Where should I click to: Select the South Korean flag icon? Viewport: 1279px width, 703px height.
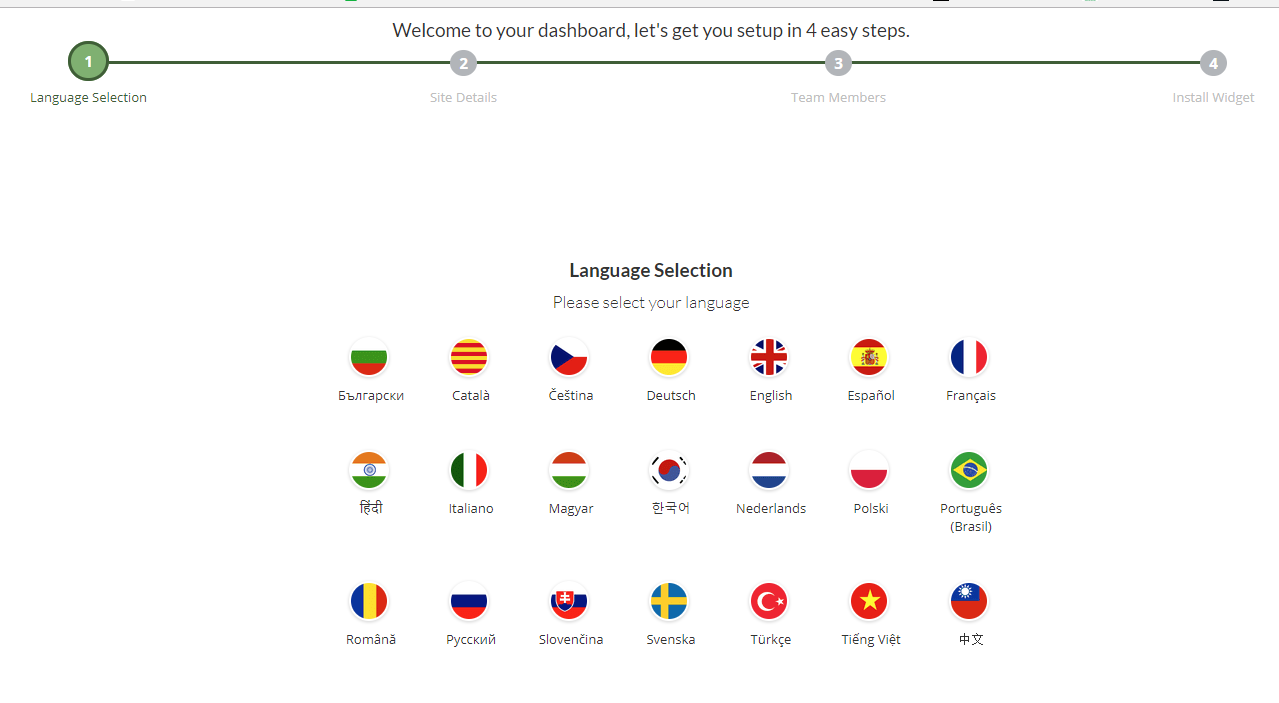pyautogui.click(x=669, y=470)
